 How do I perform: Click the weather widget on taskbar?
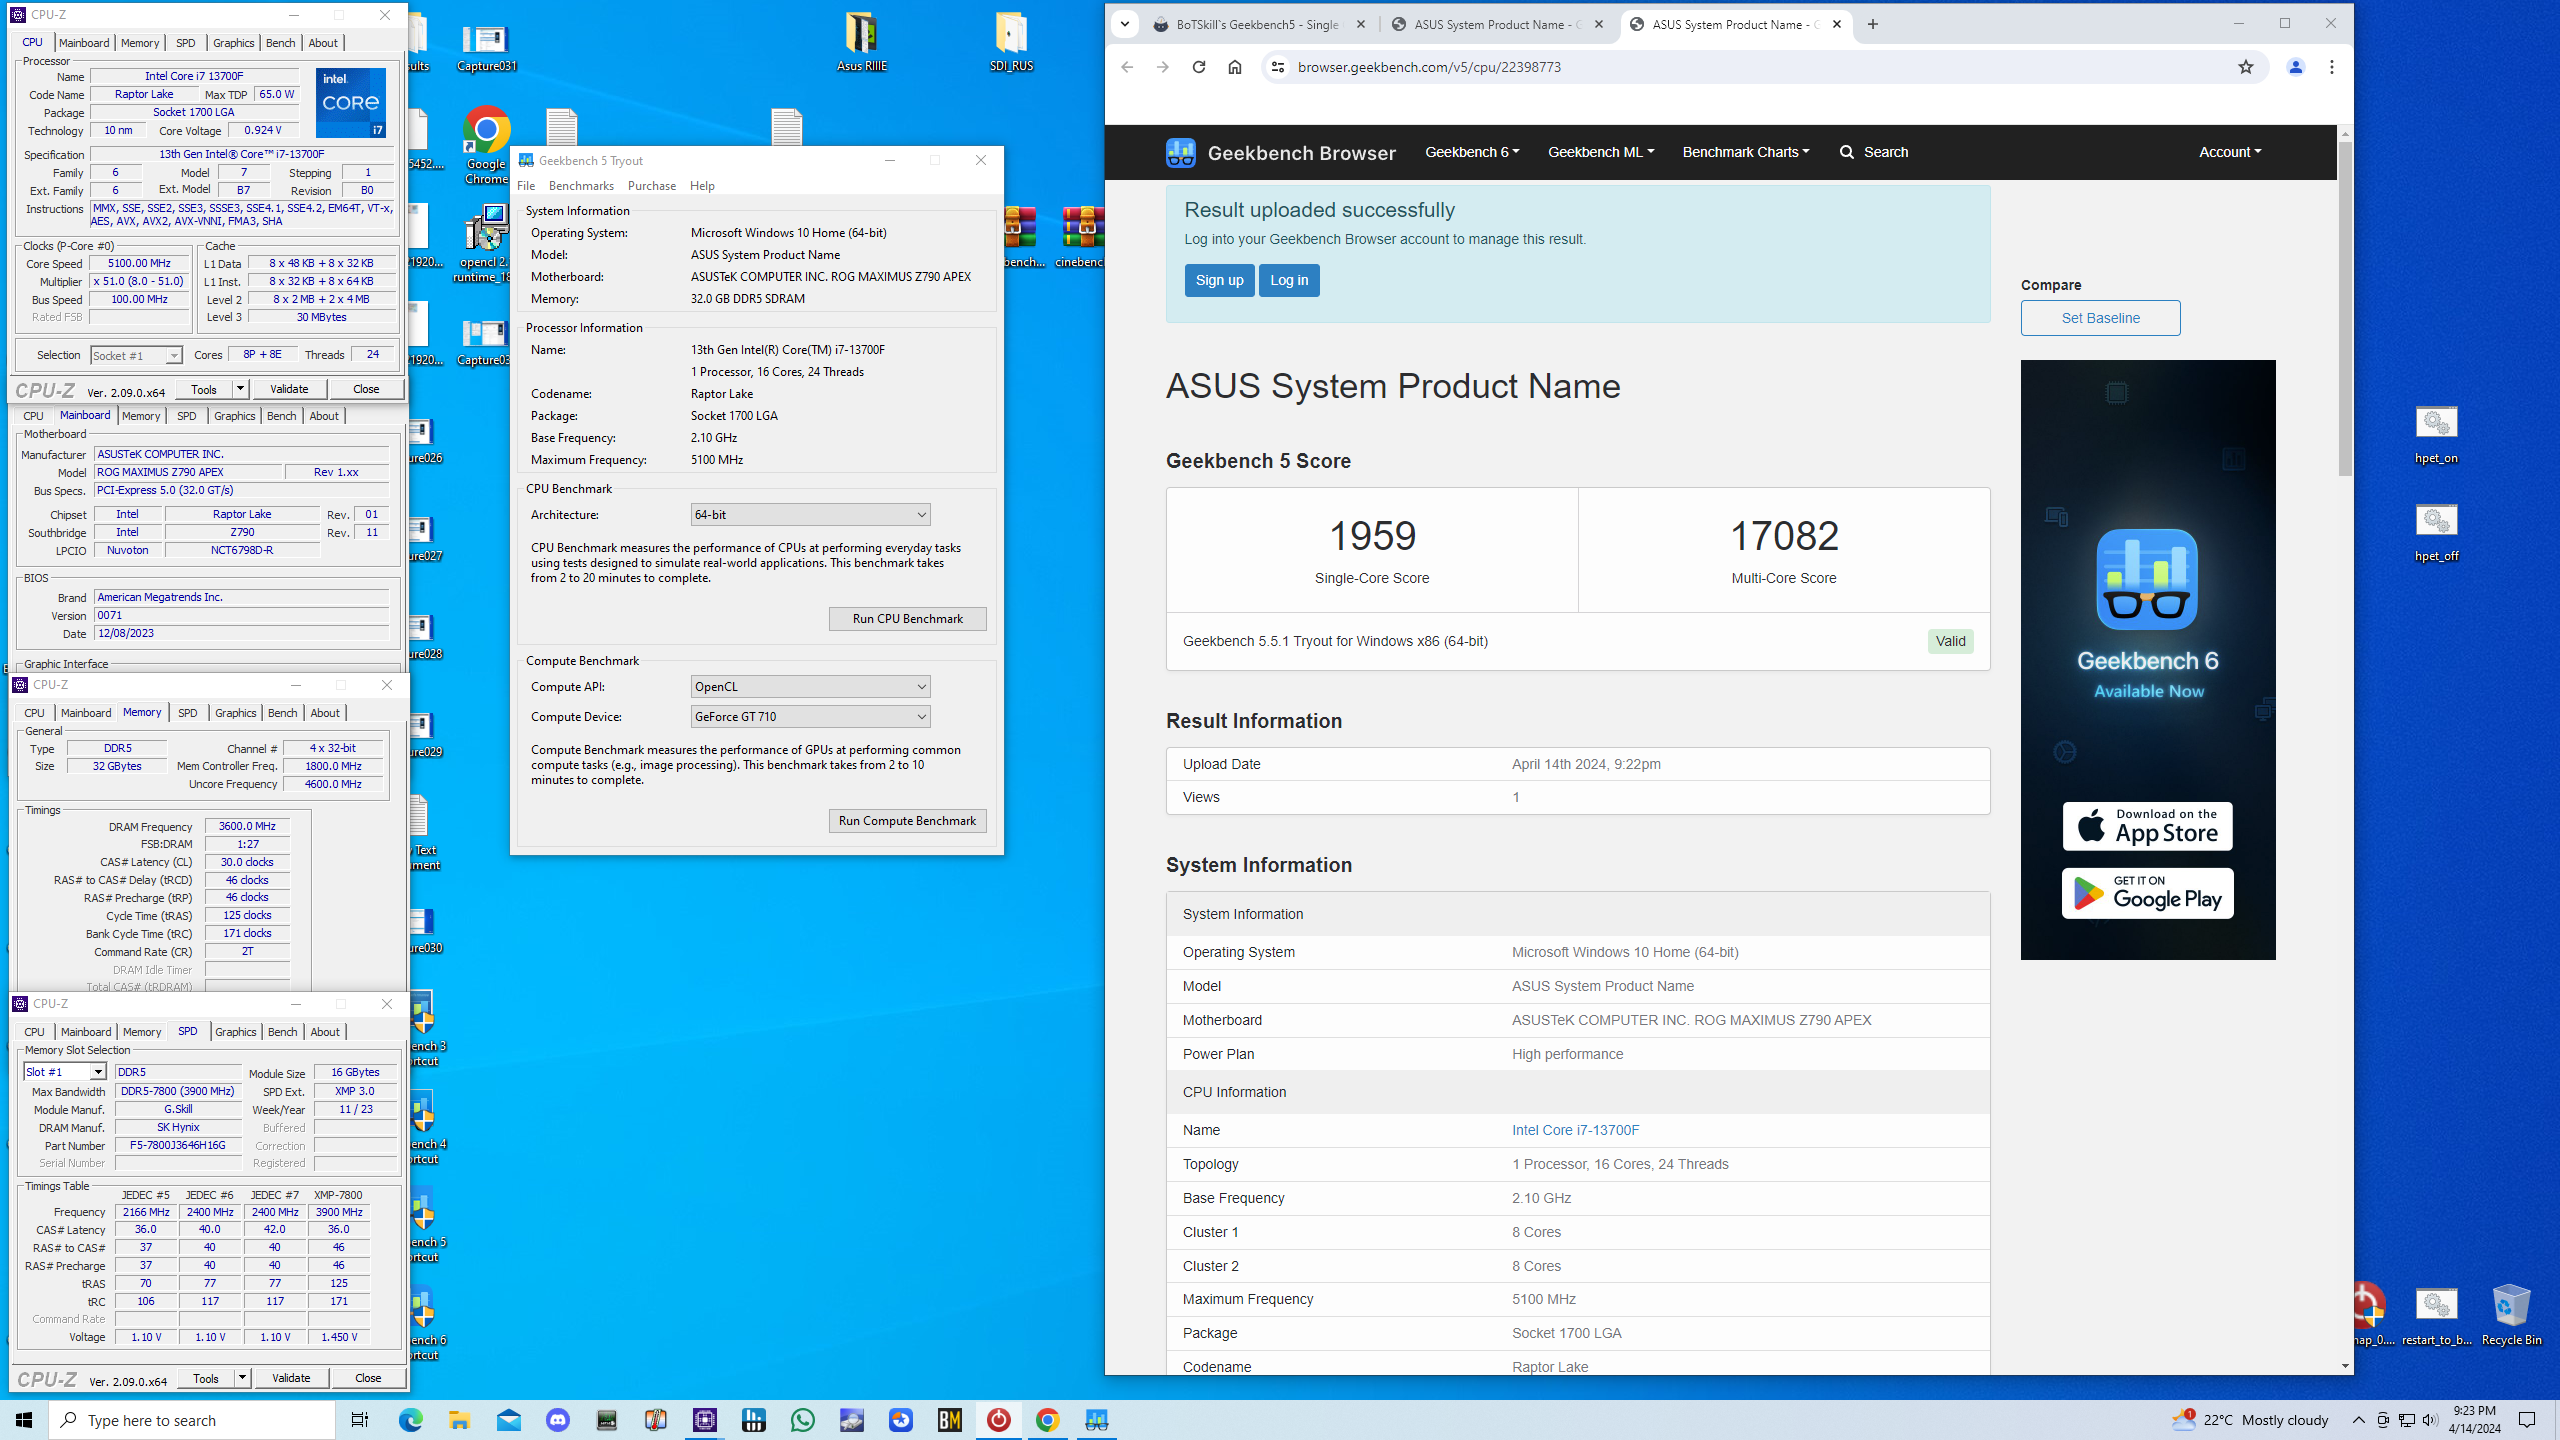pyautogui.click(x=2249, y=1420)
